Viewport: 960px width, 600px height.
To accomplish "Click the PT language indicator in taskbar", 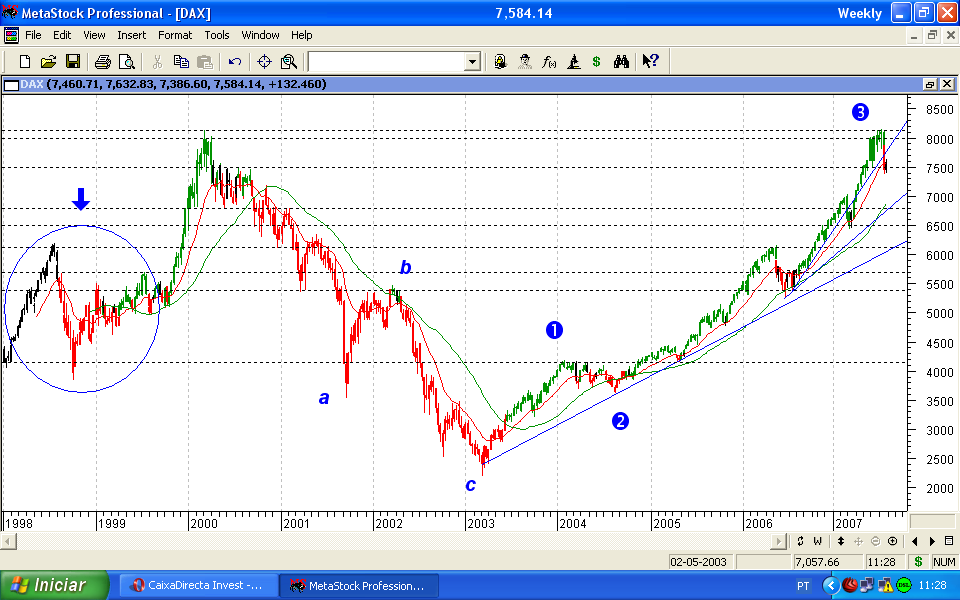I will tap(803, 586).
